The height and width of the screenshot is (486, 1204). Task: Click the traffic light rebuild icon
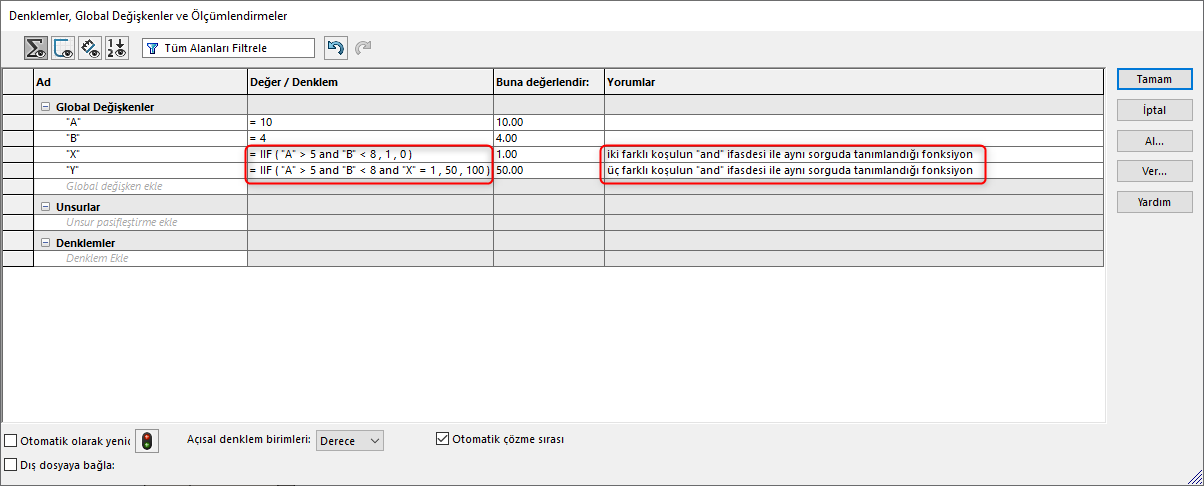pos(147,440)
